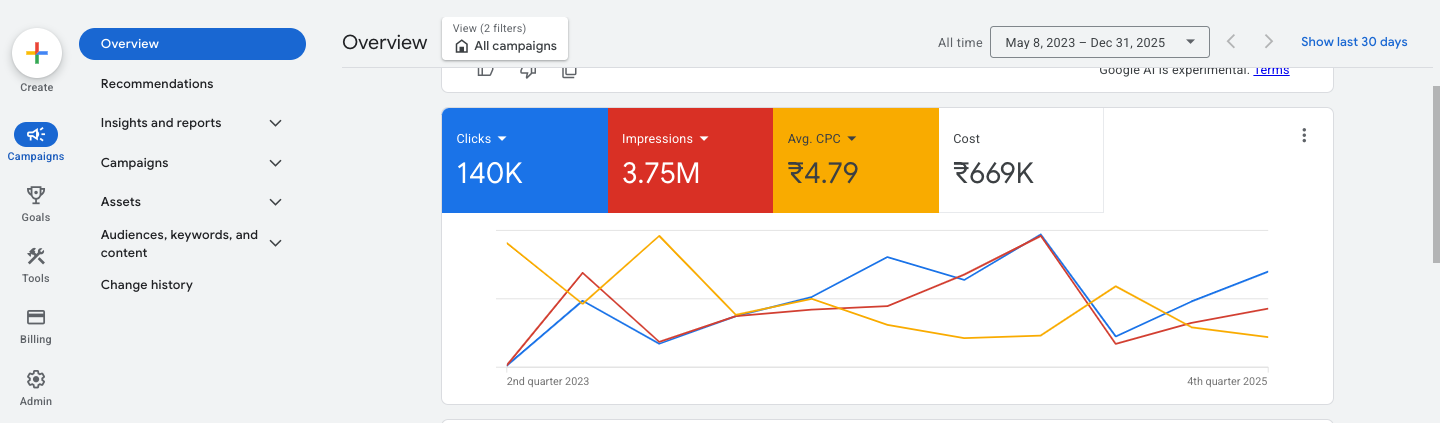Go to previous date range arrow

click(x=1231, y=42)
